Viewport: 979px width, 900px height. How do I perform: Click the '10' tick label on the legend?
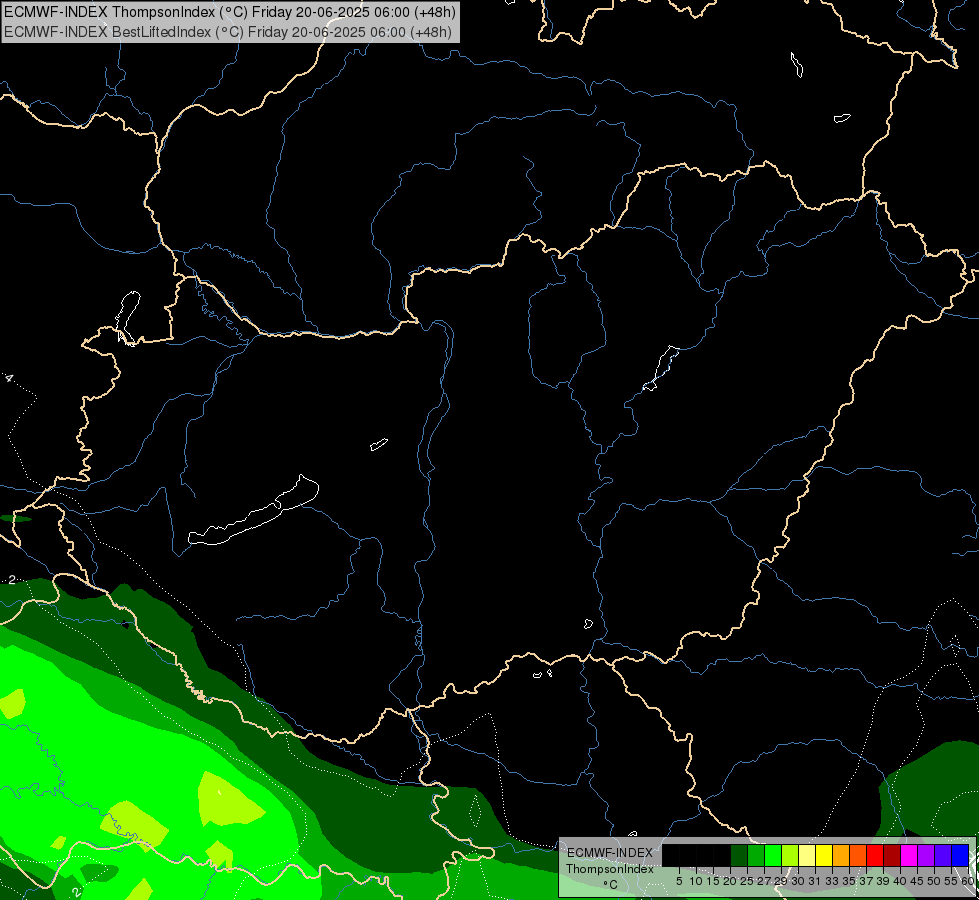tap(696, 881)
